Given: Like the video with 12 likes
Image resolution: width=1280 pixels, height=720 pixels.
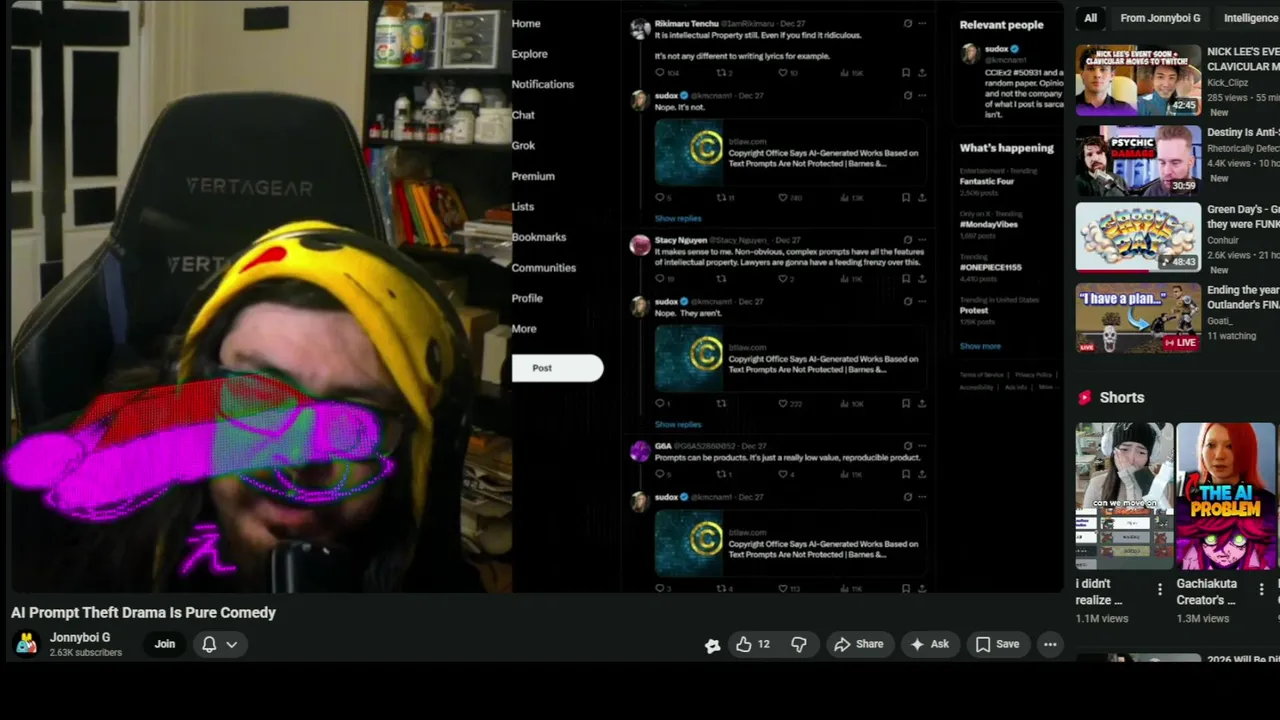Looking at the screenshot, I should (x=753, y=645).
